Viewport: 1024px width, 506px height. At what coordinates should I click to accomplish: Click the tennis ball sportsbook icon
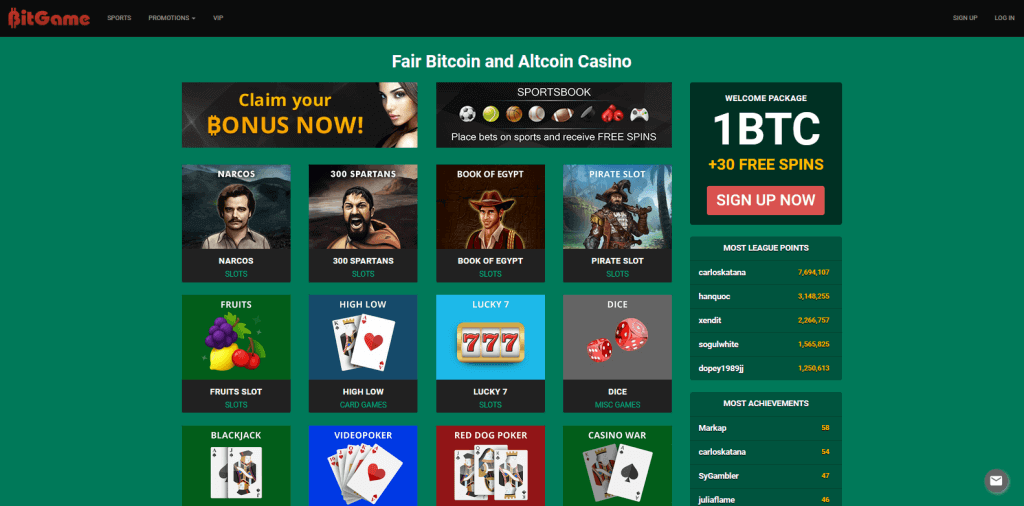click(490, 114)
